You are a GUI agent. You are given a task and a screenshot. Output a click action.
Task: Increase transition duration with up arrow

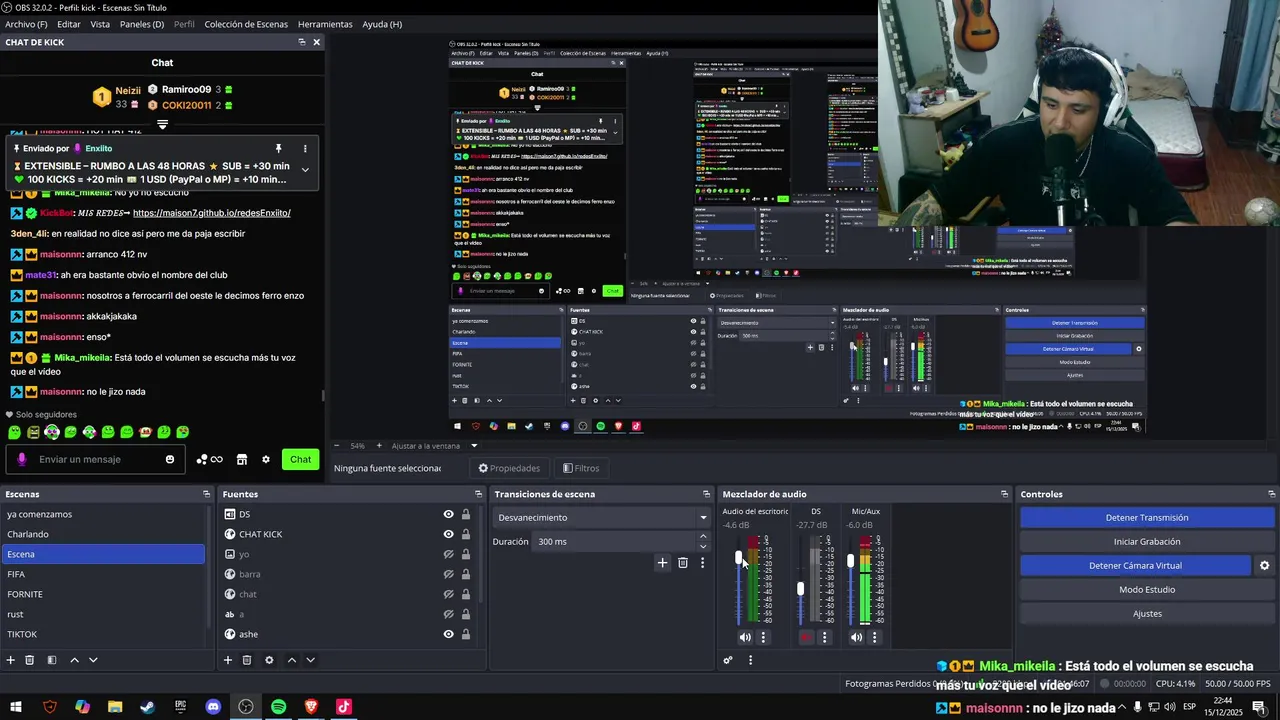703,537
